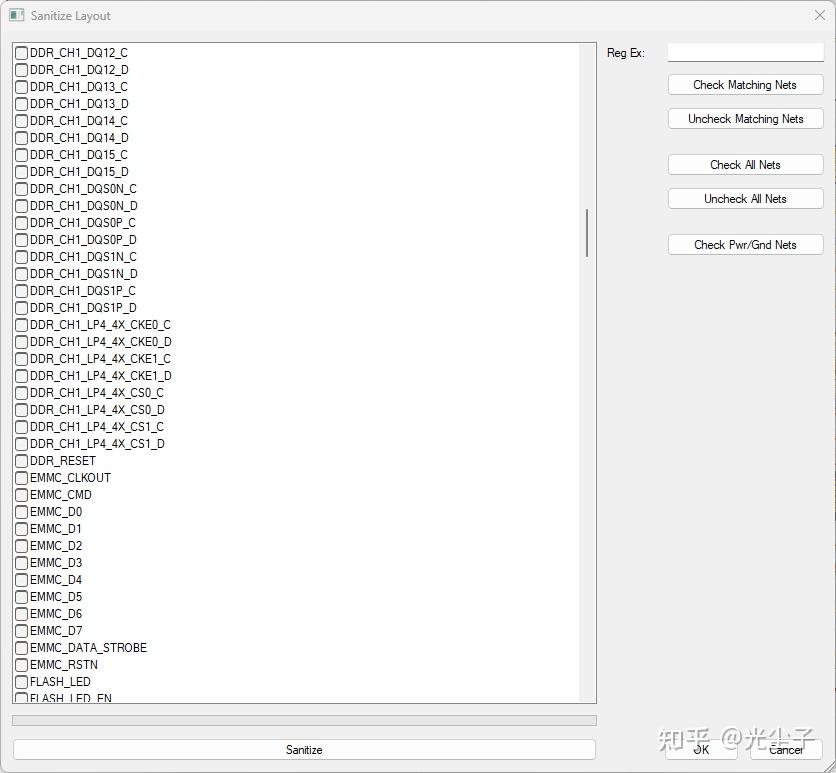Select the EMMC_DATA_STROBE checkbox
836x773 pixels.
pyautogui.click(x=21, y=648)
